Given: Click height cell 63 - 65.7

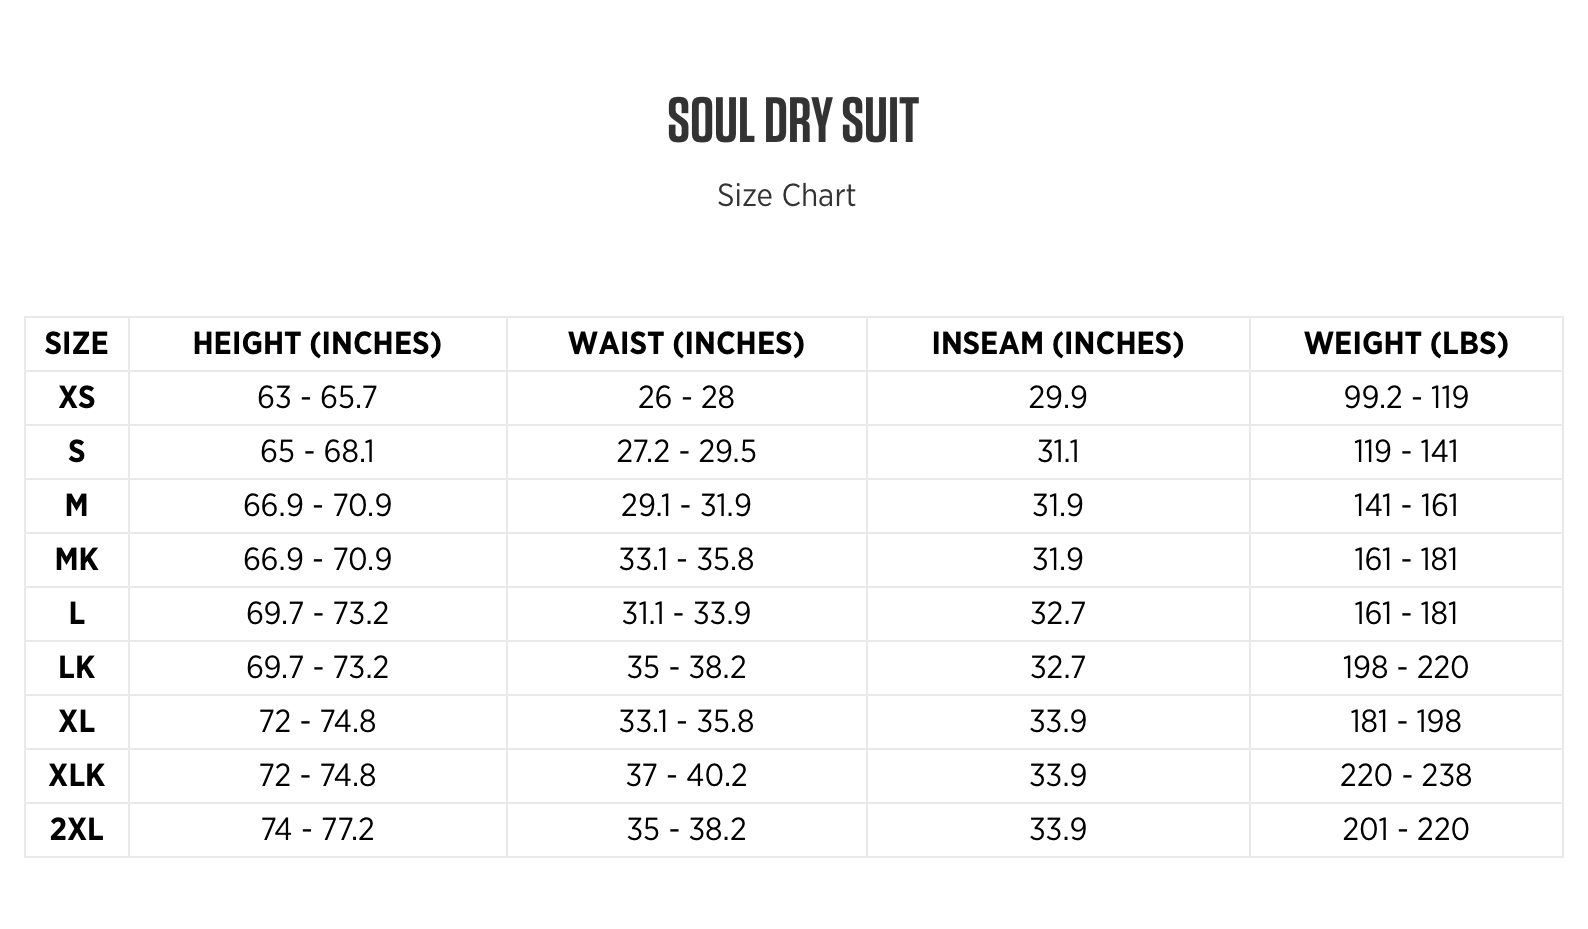Looking at the screenshot, I should tap(317, 398).
